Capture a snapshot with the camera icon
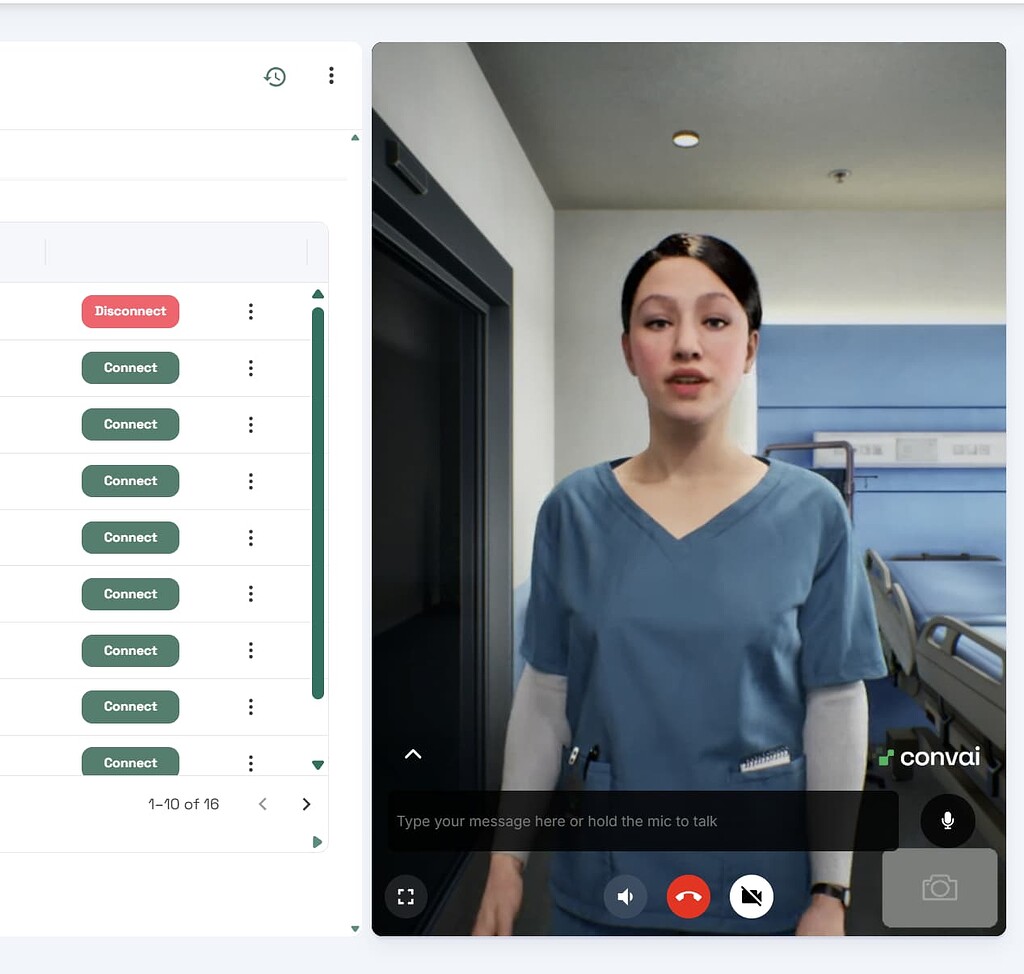 tap(939, 888)
